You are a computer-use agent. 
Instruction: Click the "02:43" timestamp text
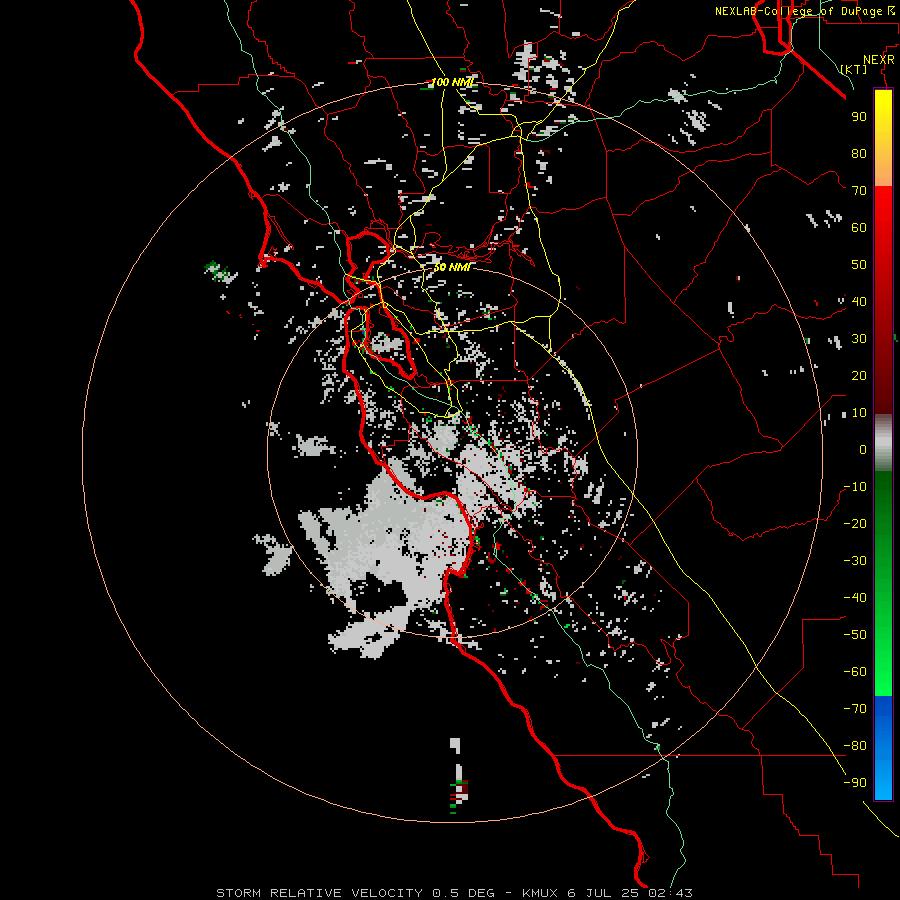pos(670,893)
